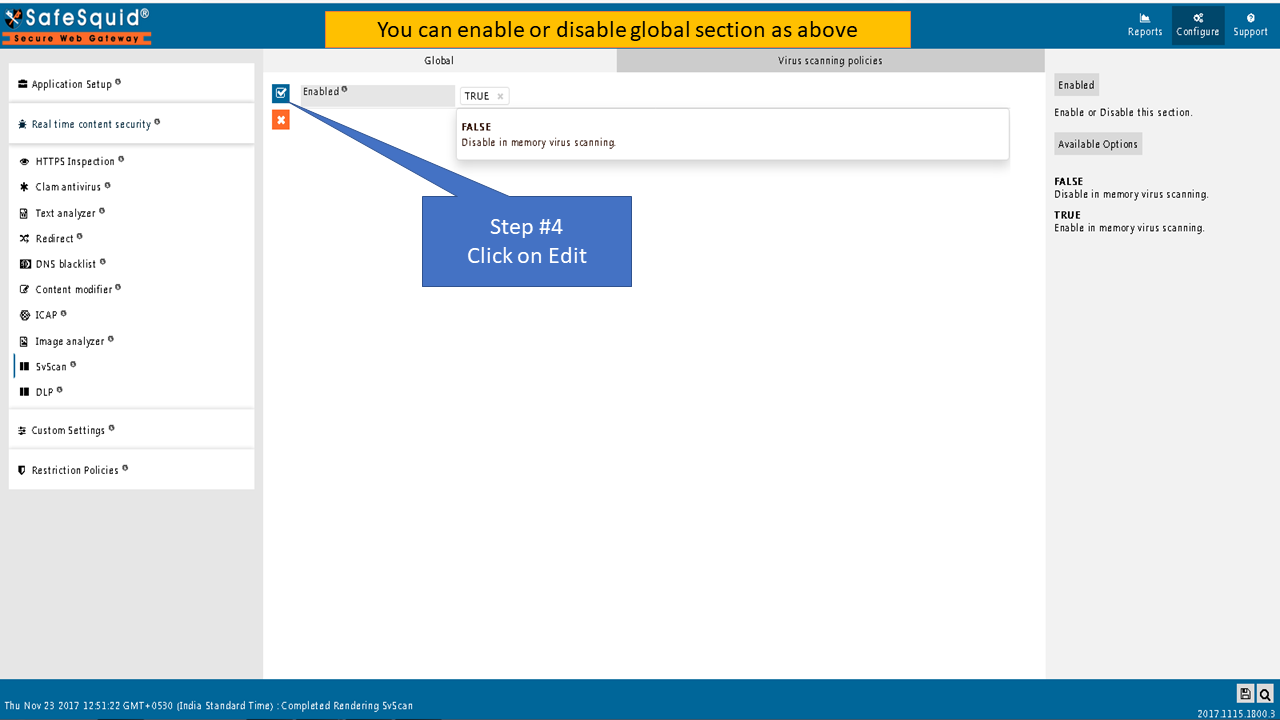This screenshot has width=1280, height=720.
Task: Open DLP settings
Action: tap(44, 392)
